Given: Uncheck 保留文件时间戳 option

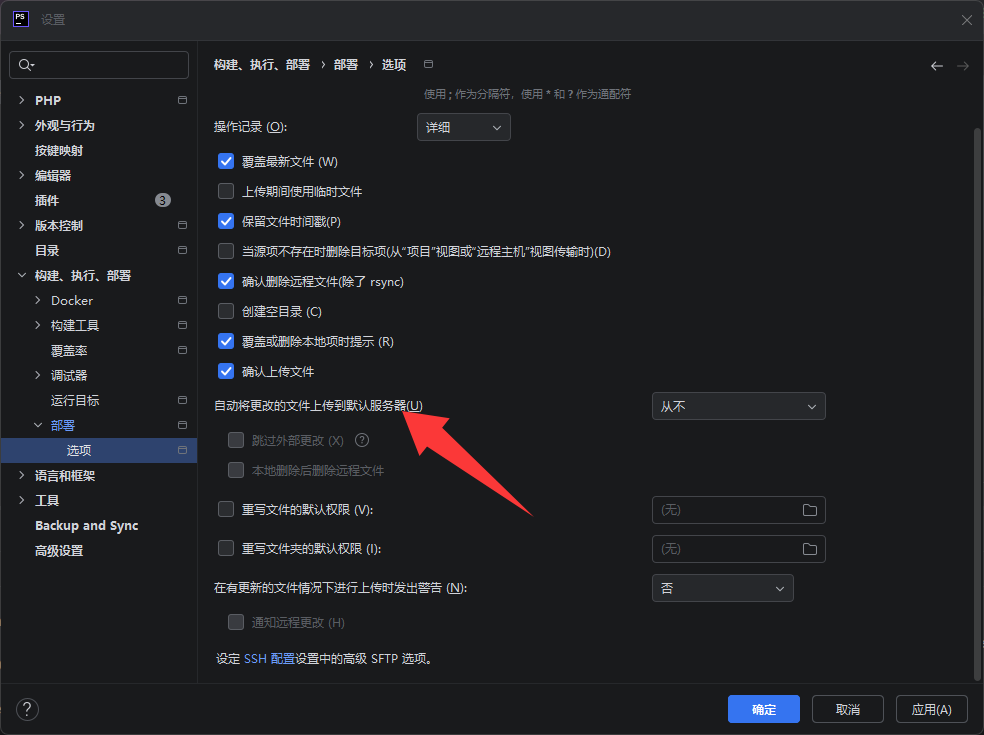Looking at the screenshot, I should pos(226,221).
